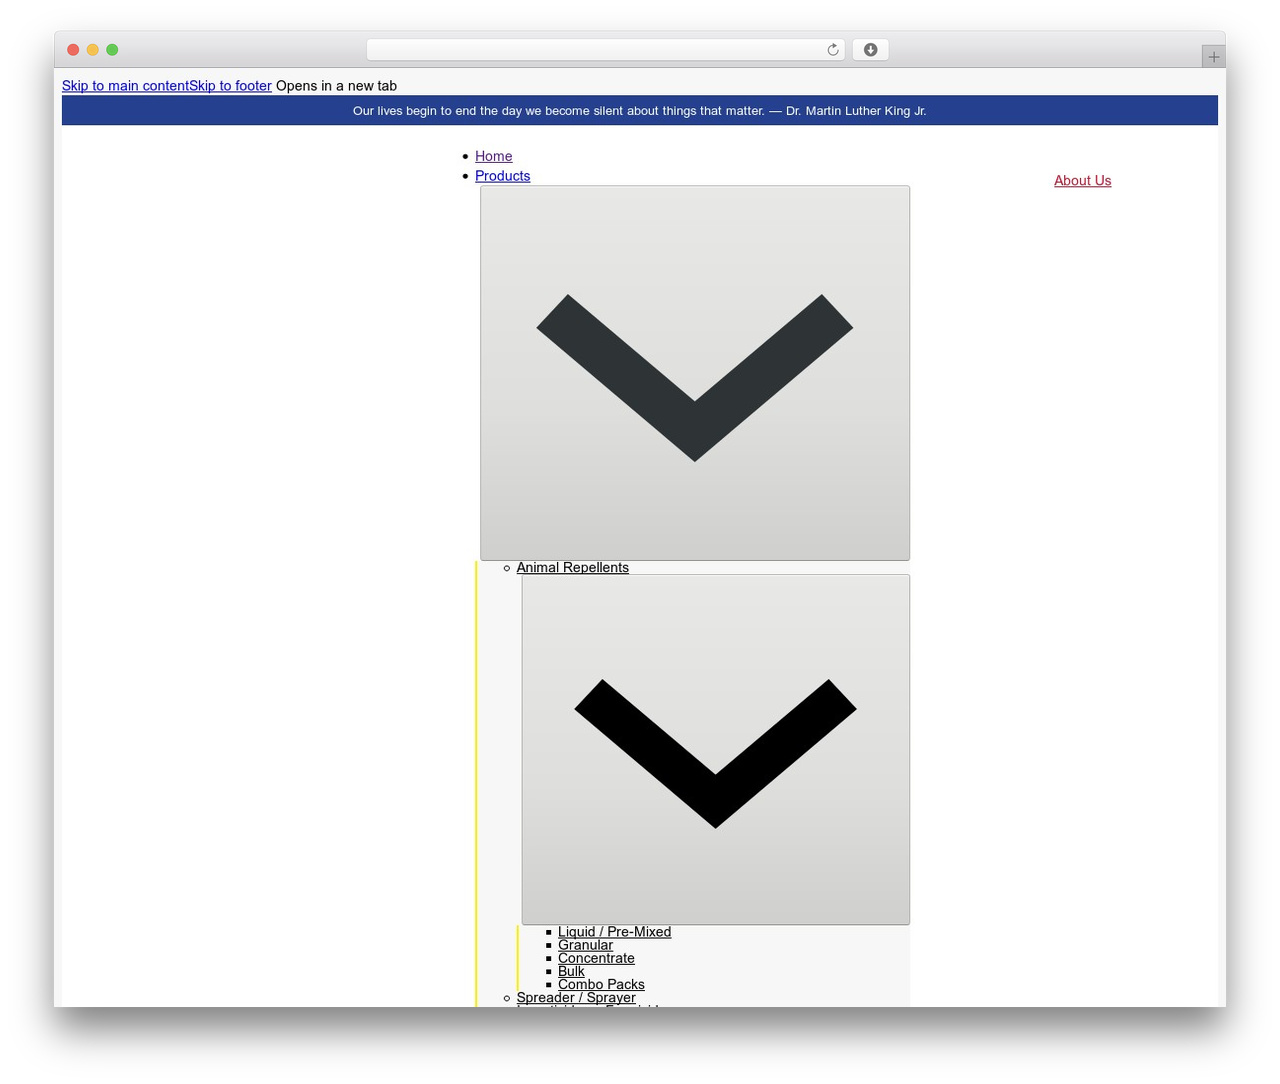Open a new browser tab with the plus button
The image size is (1280, 1084).
click(x=1213, y=57)
